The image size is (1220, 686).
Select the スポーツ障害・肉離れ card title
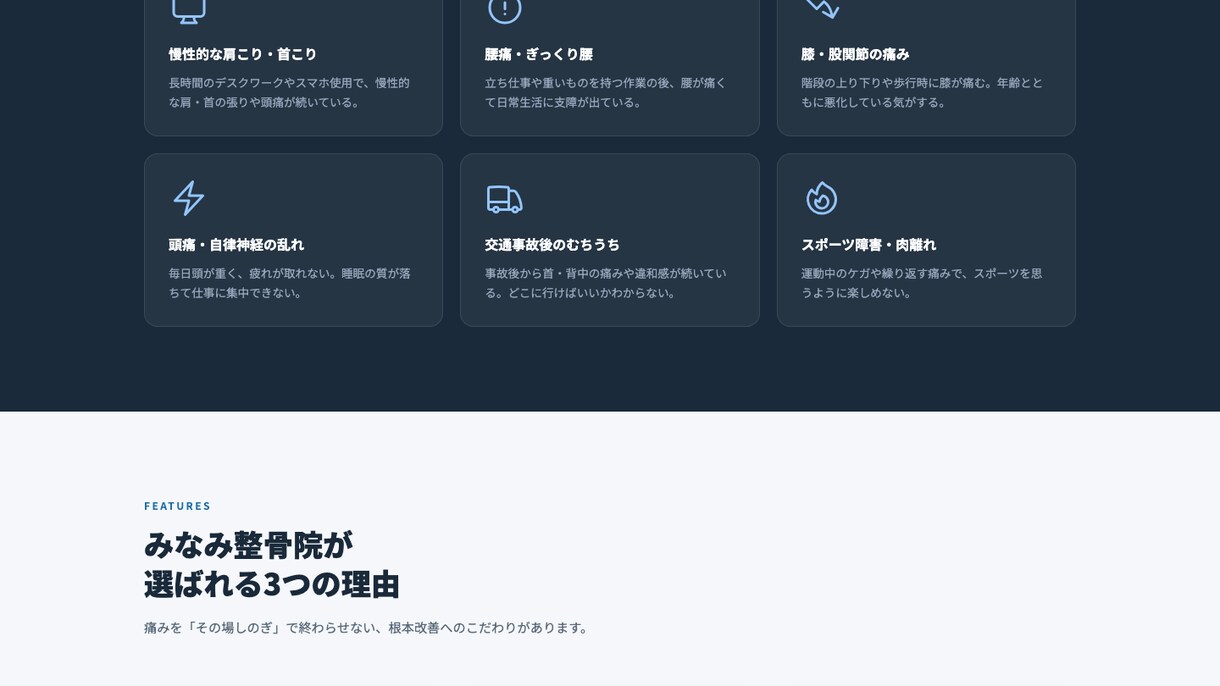(x=868, y=244)
